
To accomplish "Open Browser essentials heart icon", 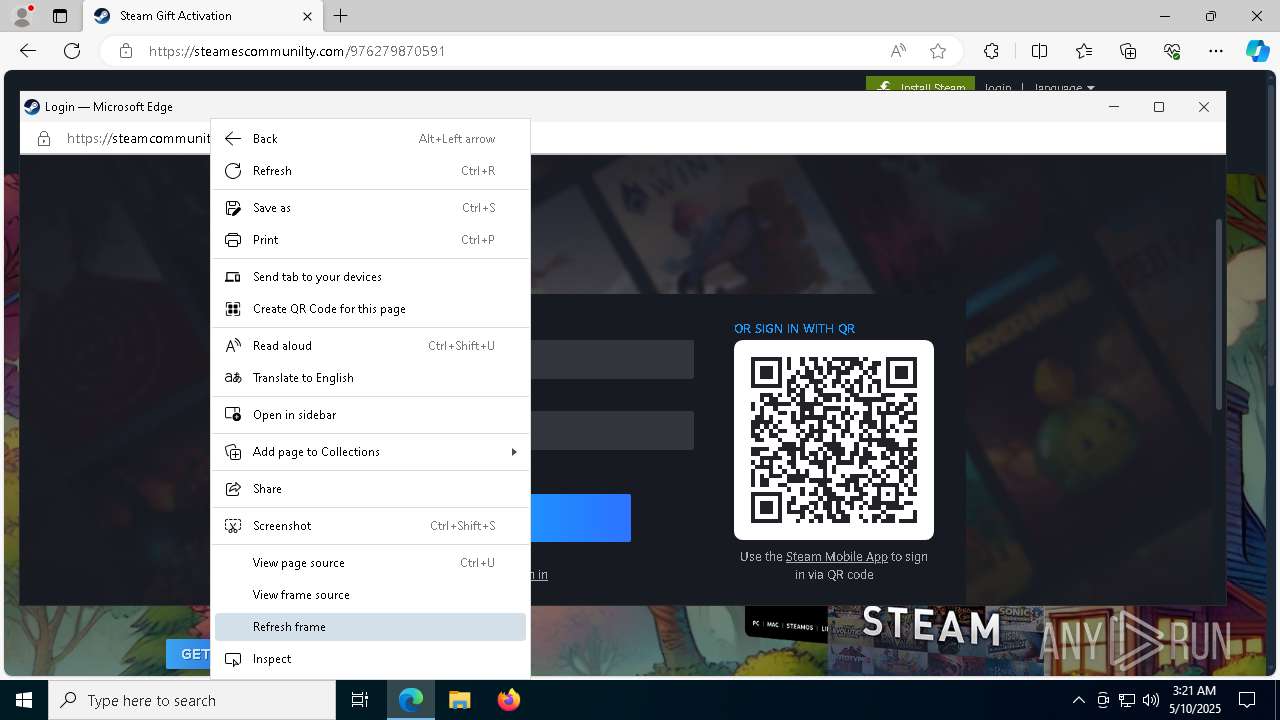I will click(1172, 51).
